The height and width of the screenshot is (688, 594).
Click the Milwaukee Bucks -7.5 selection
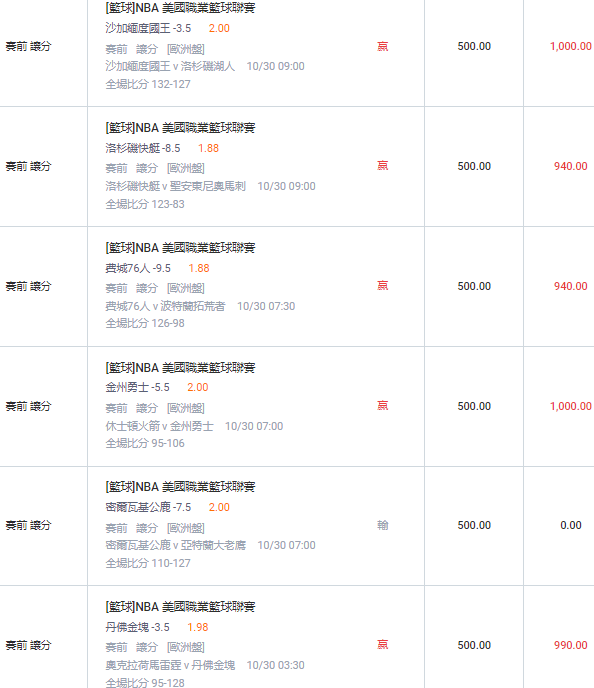pyautogui.click(x=148, y=507)
